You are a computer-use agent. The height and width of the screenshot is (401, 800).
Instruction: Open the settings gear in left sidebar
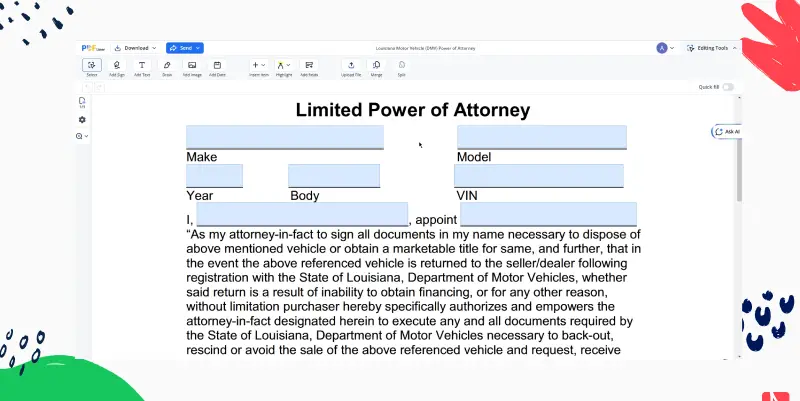82,119
